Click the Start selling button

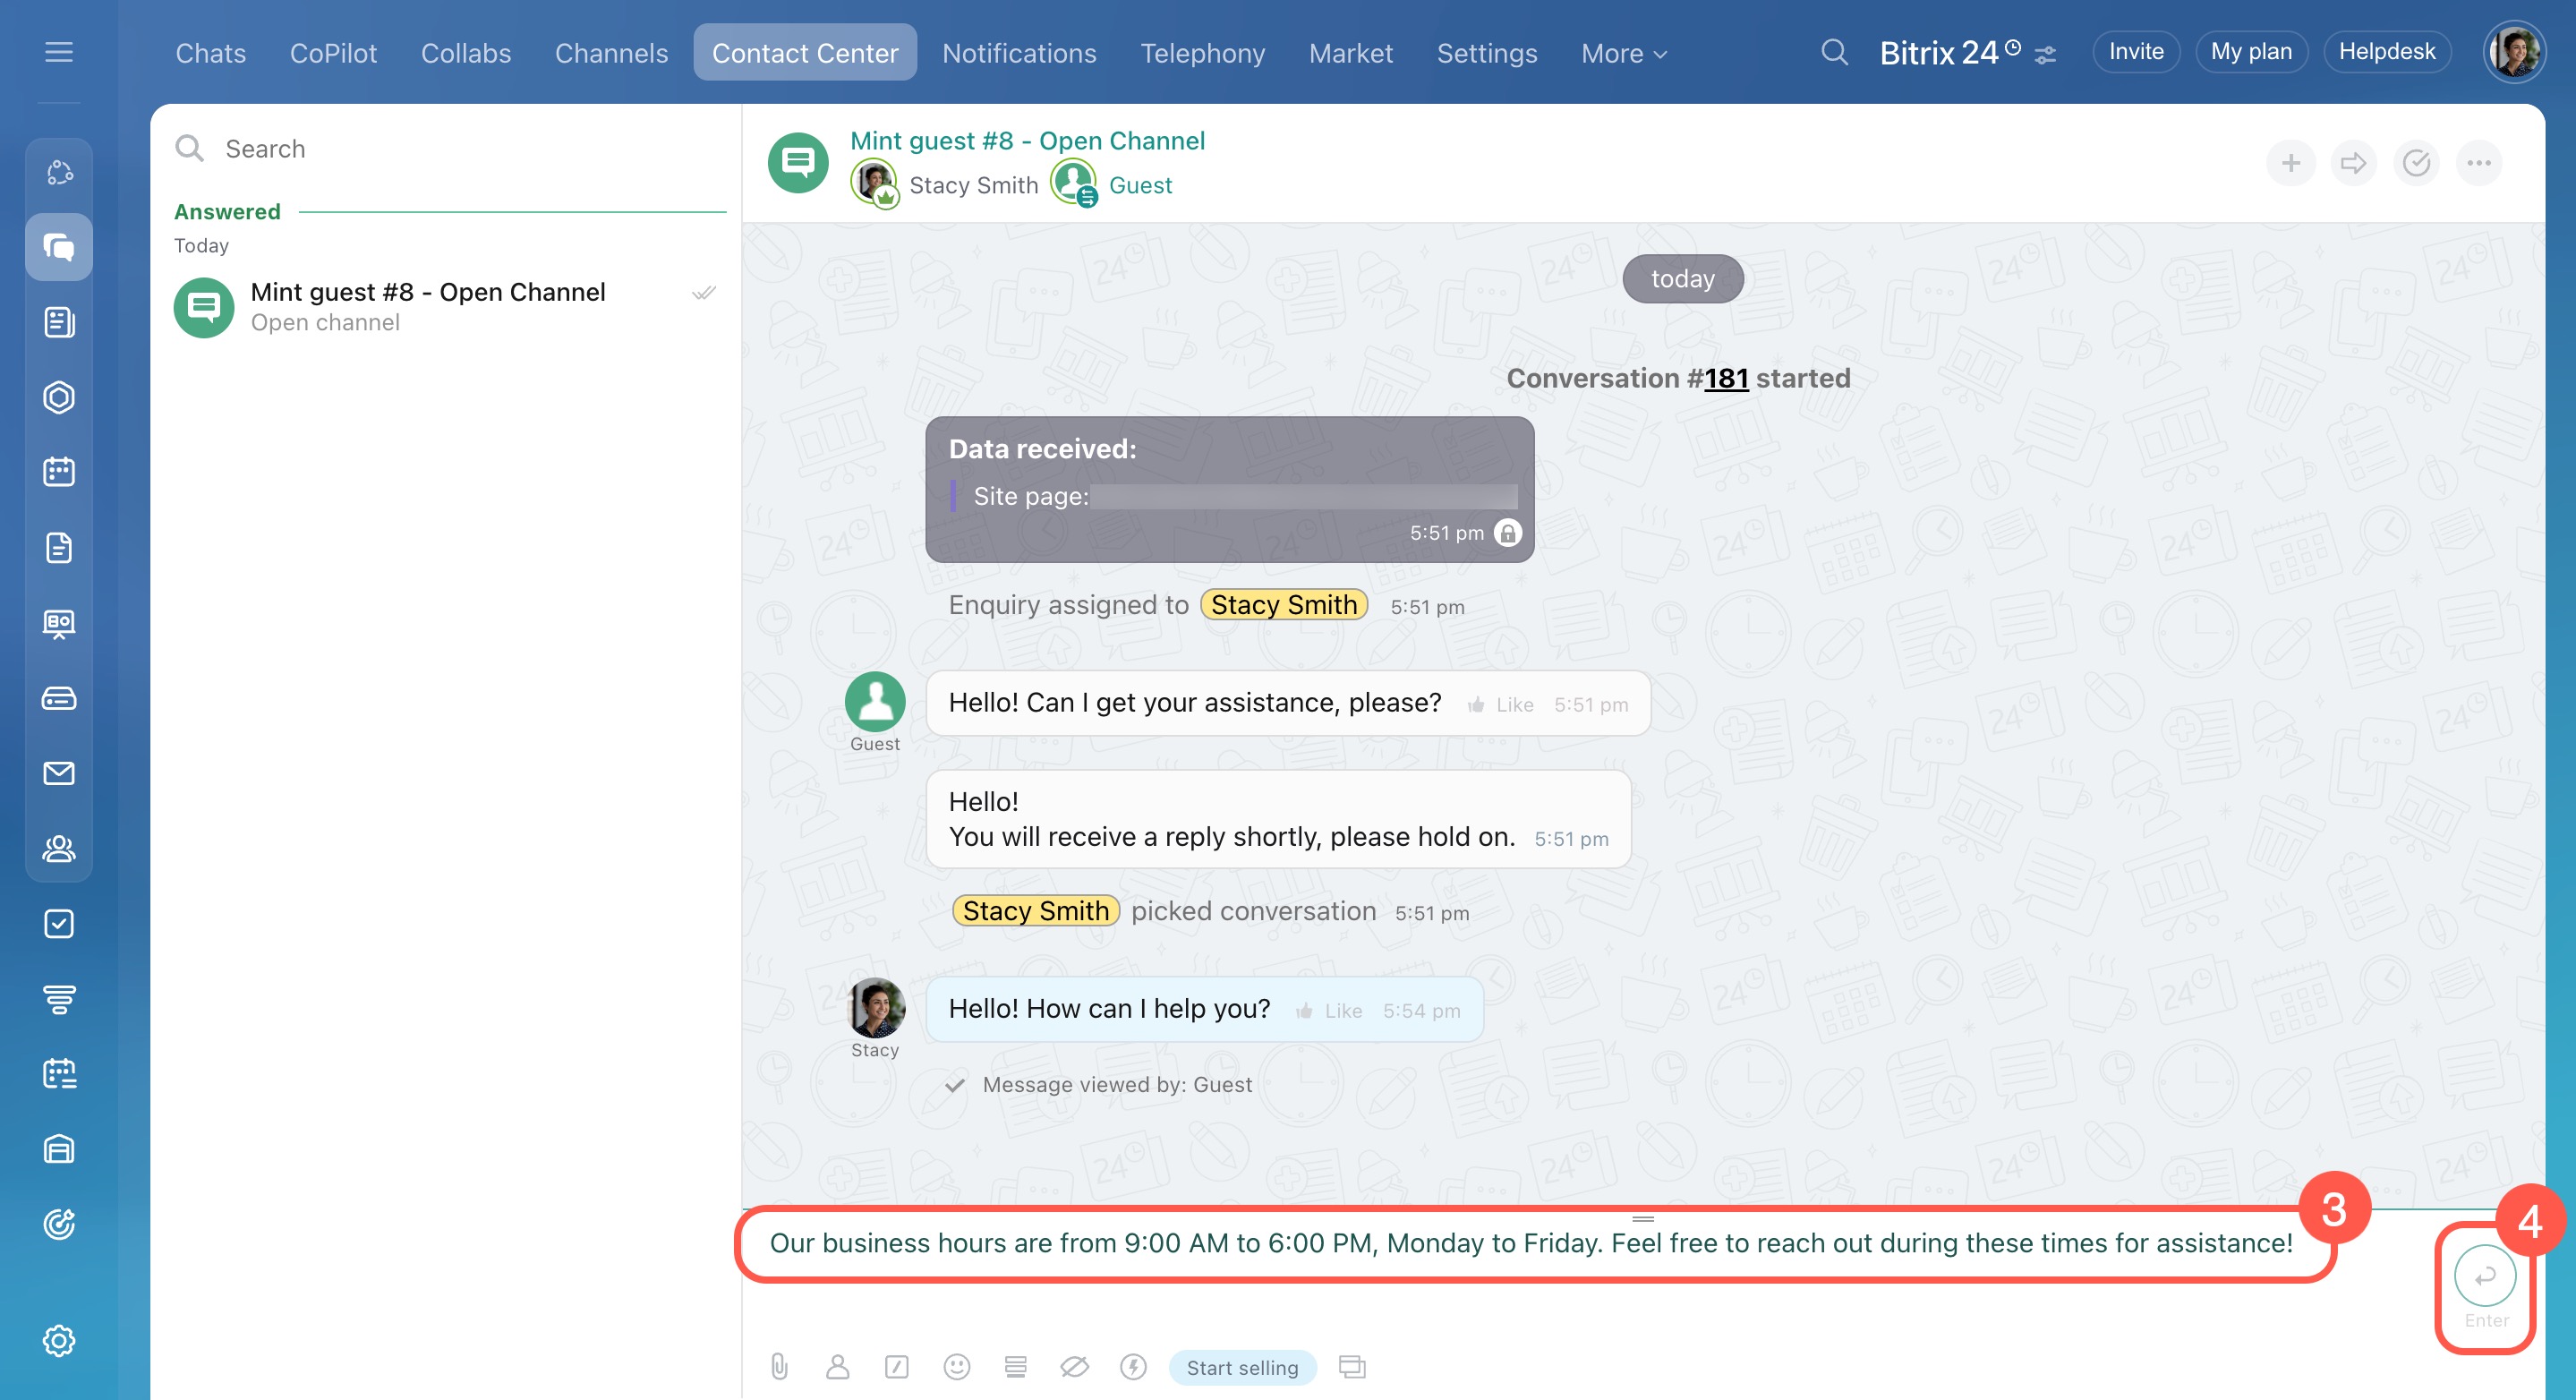[1242, 1367]
